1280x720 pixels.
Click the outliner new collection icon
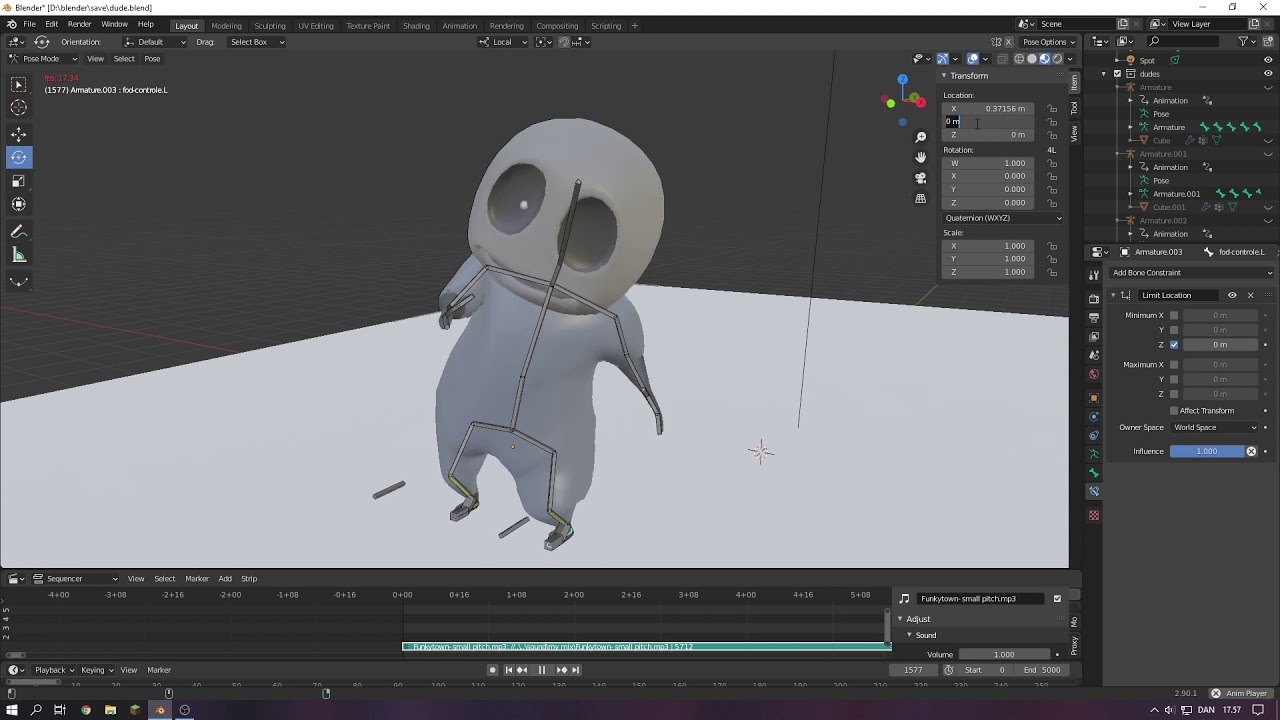pos(1268,41)
